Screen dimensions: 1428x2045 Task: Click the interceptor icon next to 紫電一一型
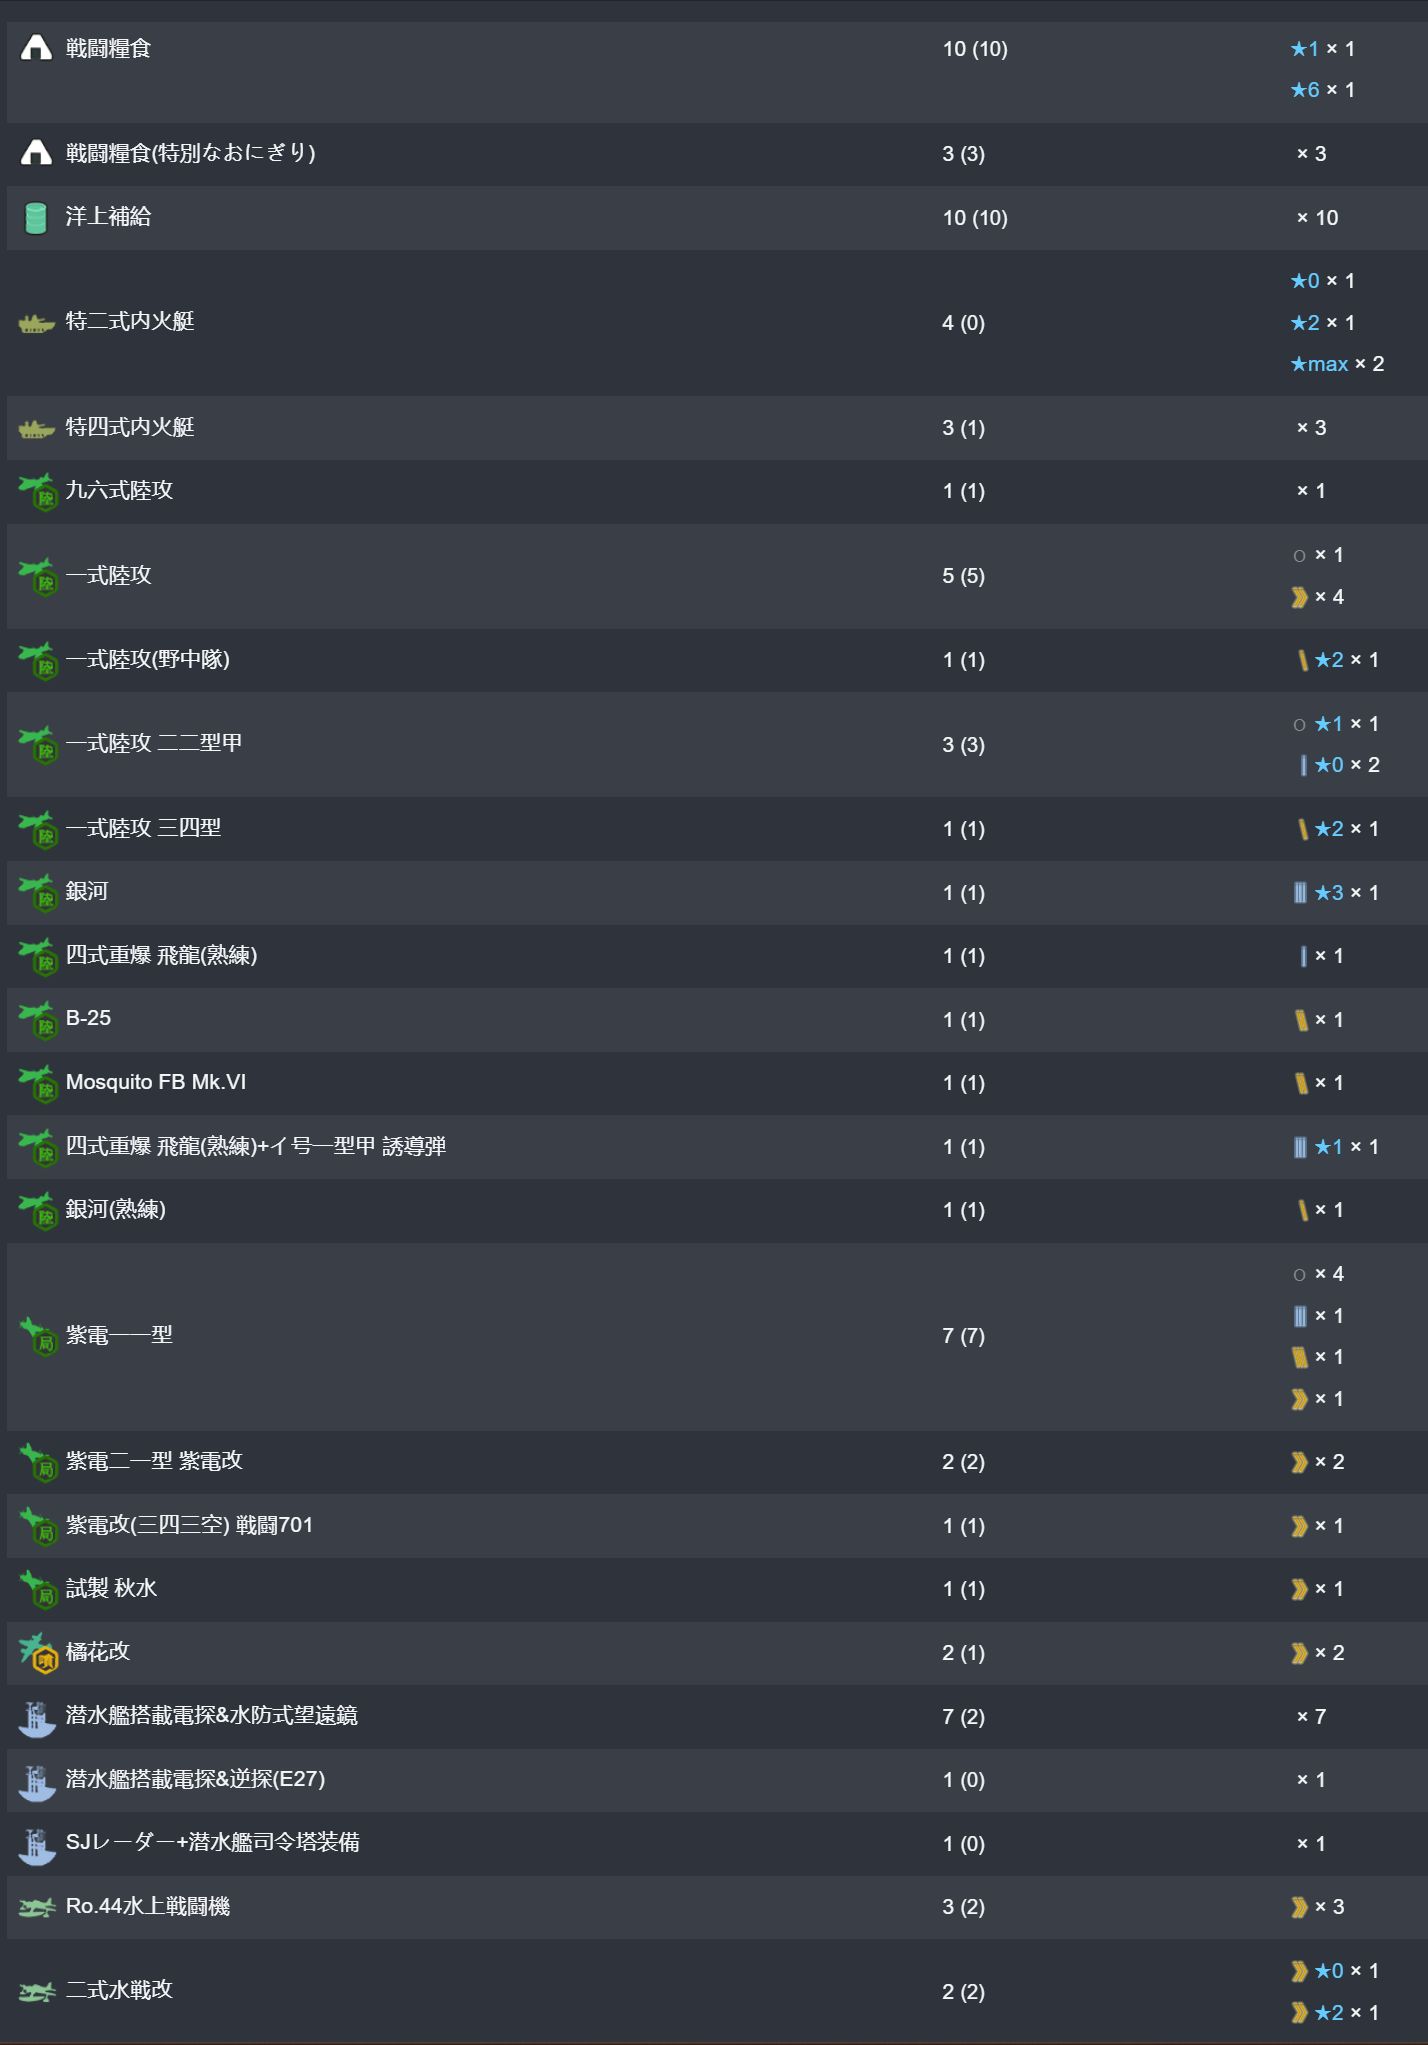40,1336
